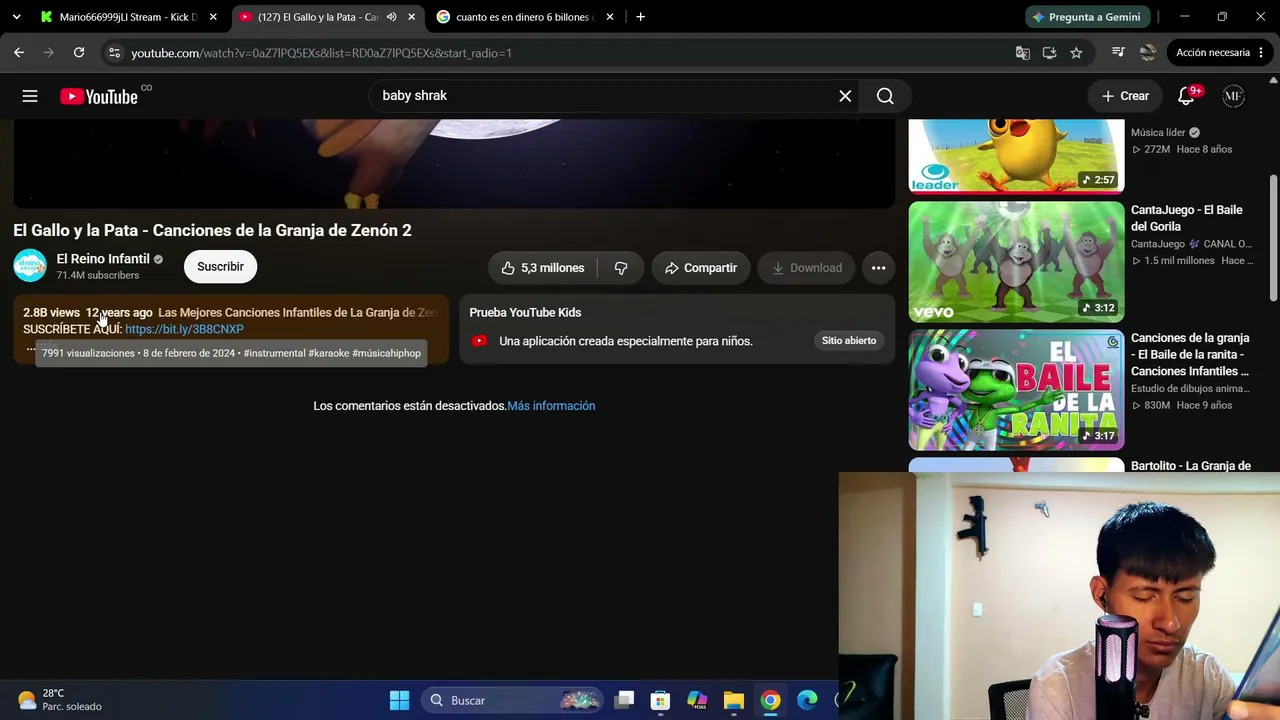Screen dimensions: 1280x720
Task: Open File Explorer from the taskbar
Action: pyautogui.click(x=734, y=700)
